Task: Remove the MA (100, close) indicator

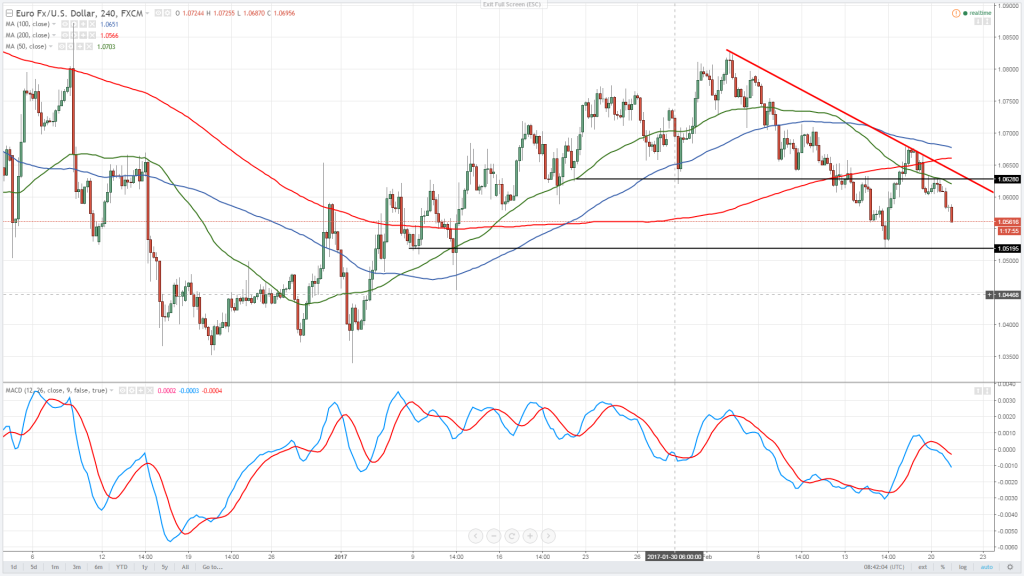Action: coord(92,24)
